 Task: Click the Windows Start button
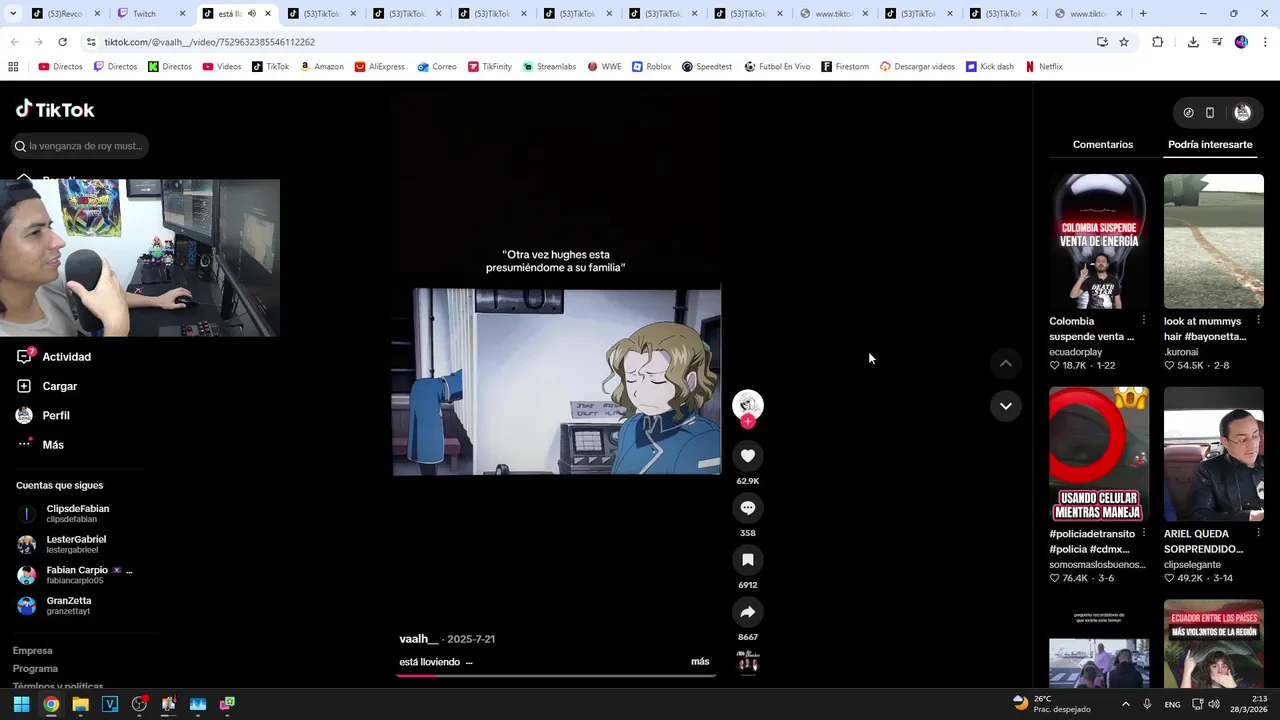[x=21, y=704]
